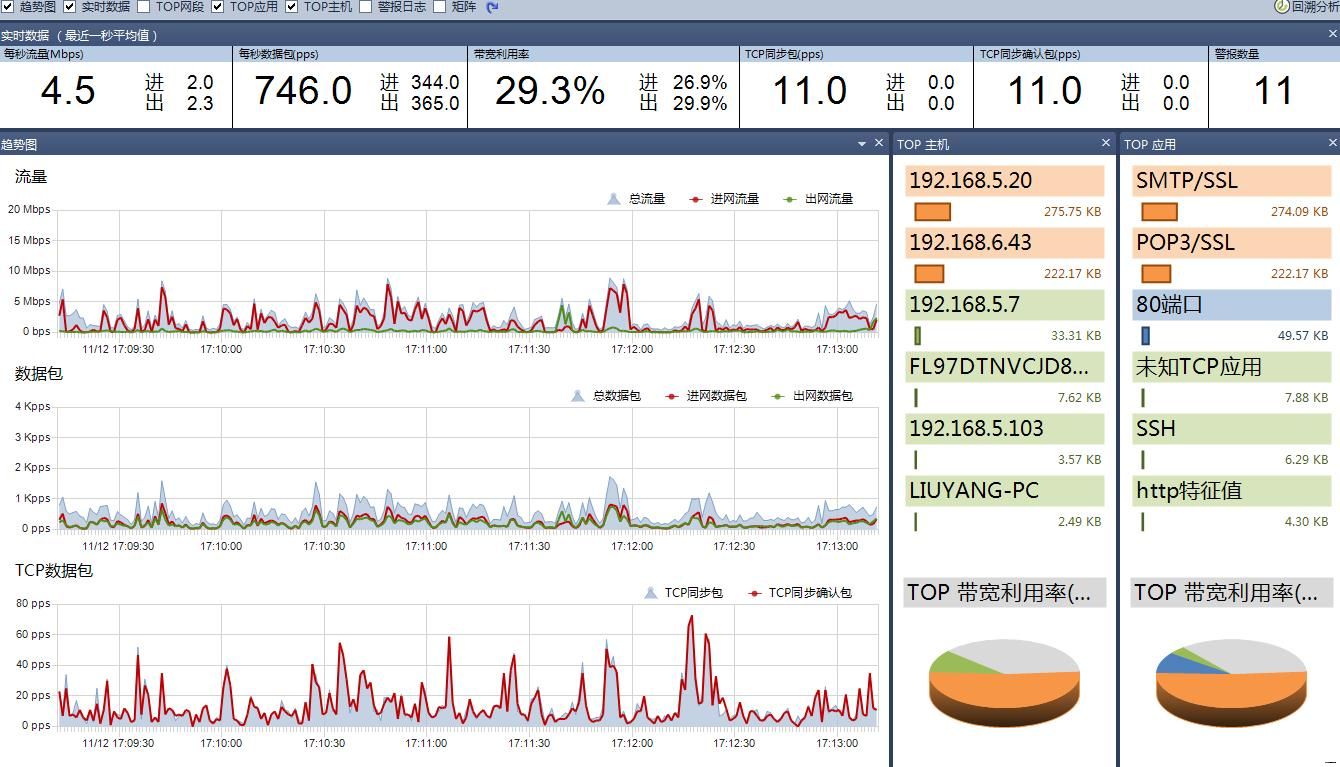Select host 192.168.6.43
Screen dimensions: 1340x767
click(x=1005, y=243)
